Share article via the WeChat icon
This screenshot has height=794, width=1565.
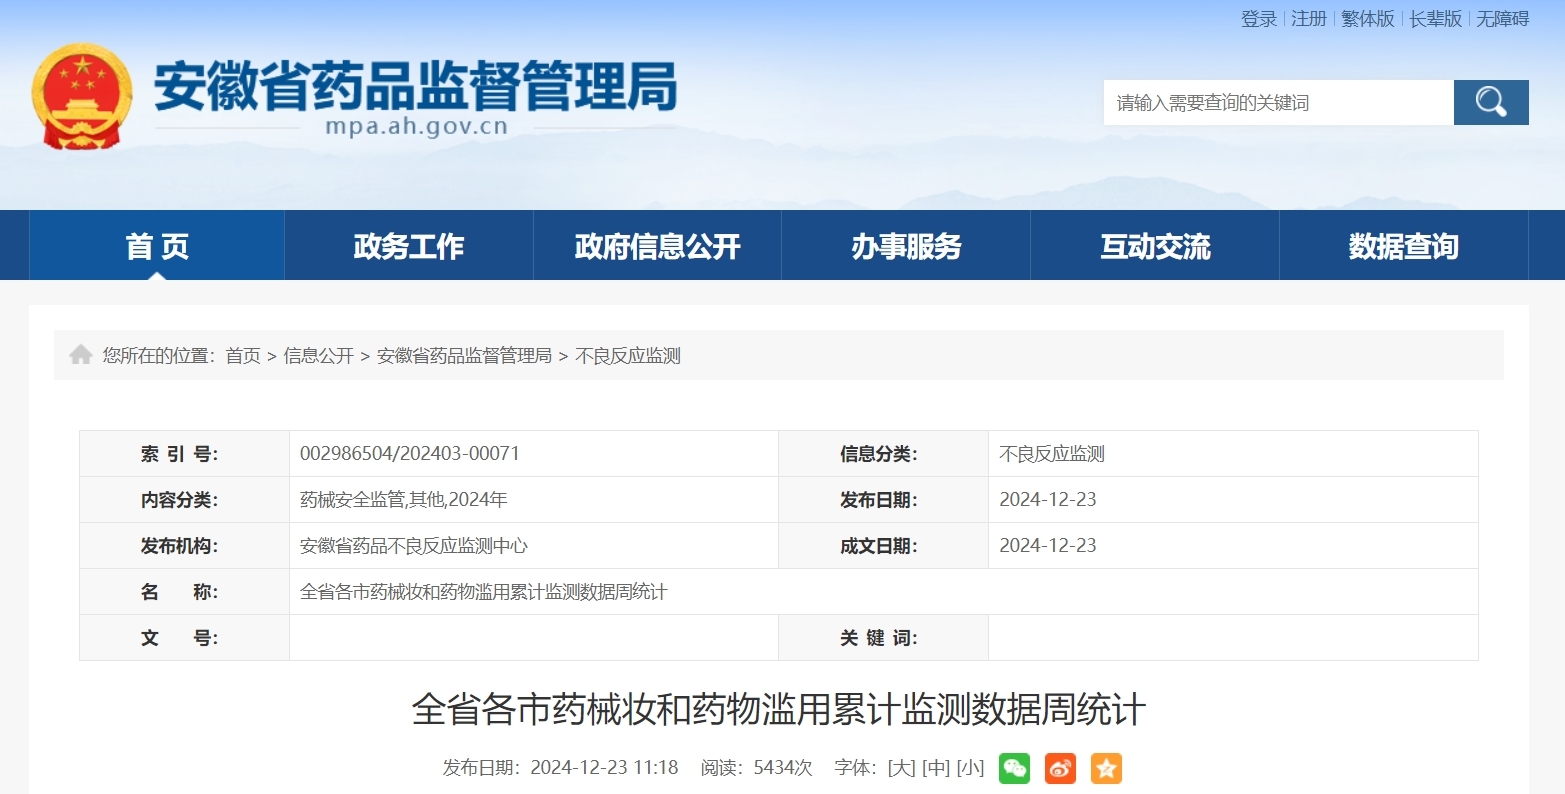click(1014, 768)
